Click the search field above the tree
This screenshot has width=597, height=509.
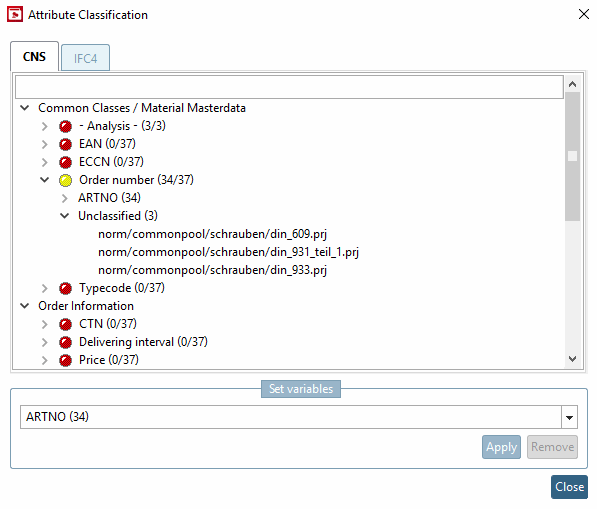coord(289,87)
